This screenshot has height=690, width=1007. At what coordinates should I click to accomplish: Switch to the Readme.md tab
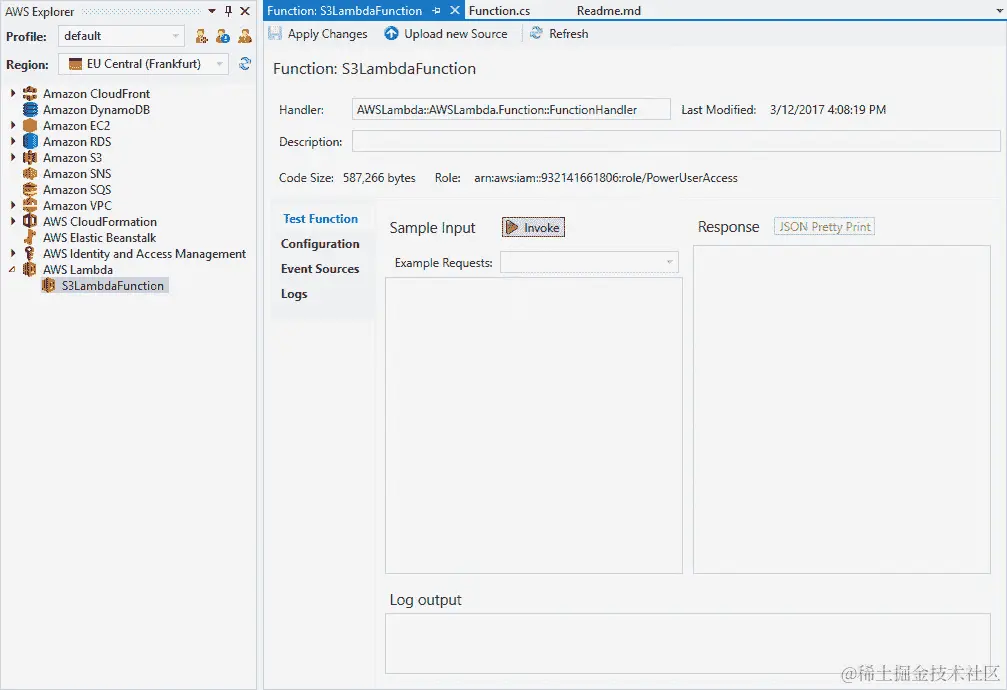(609, 11)
